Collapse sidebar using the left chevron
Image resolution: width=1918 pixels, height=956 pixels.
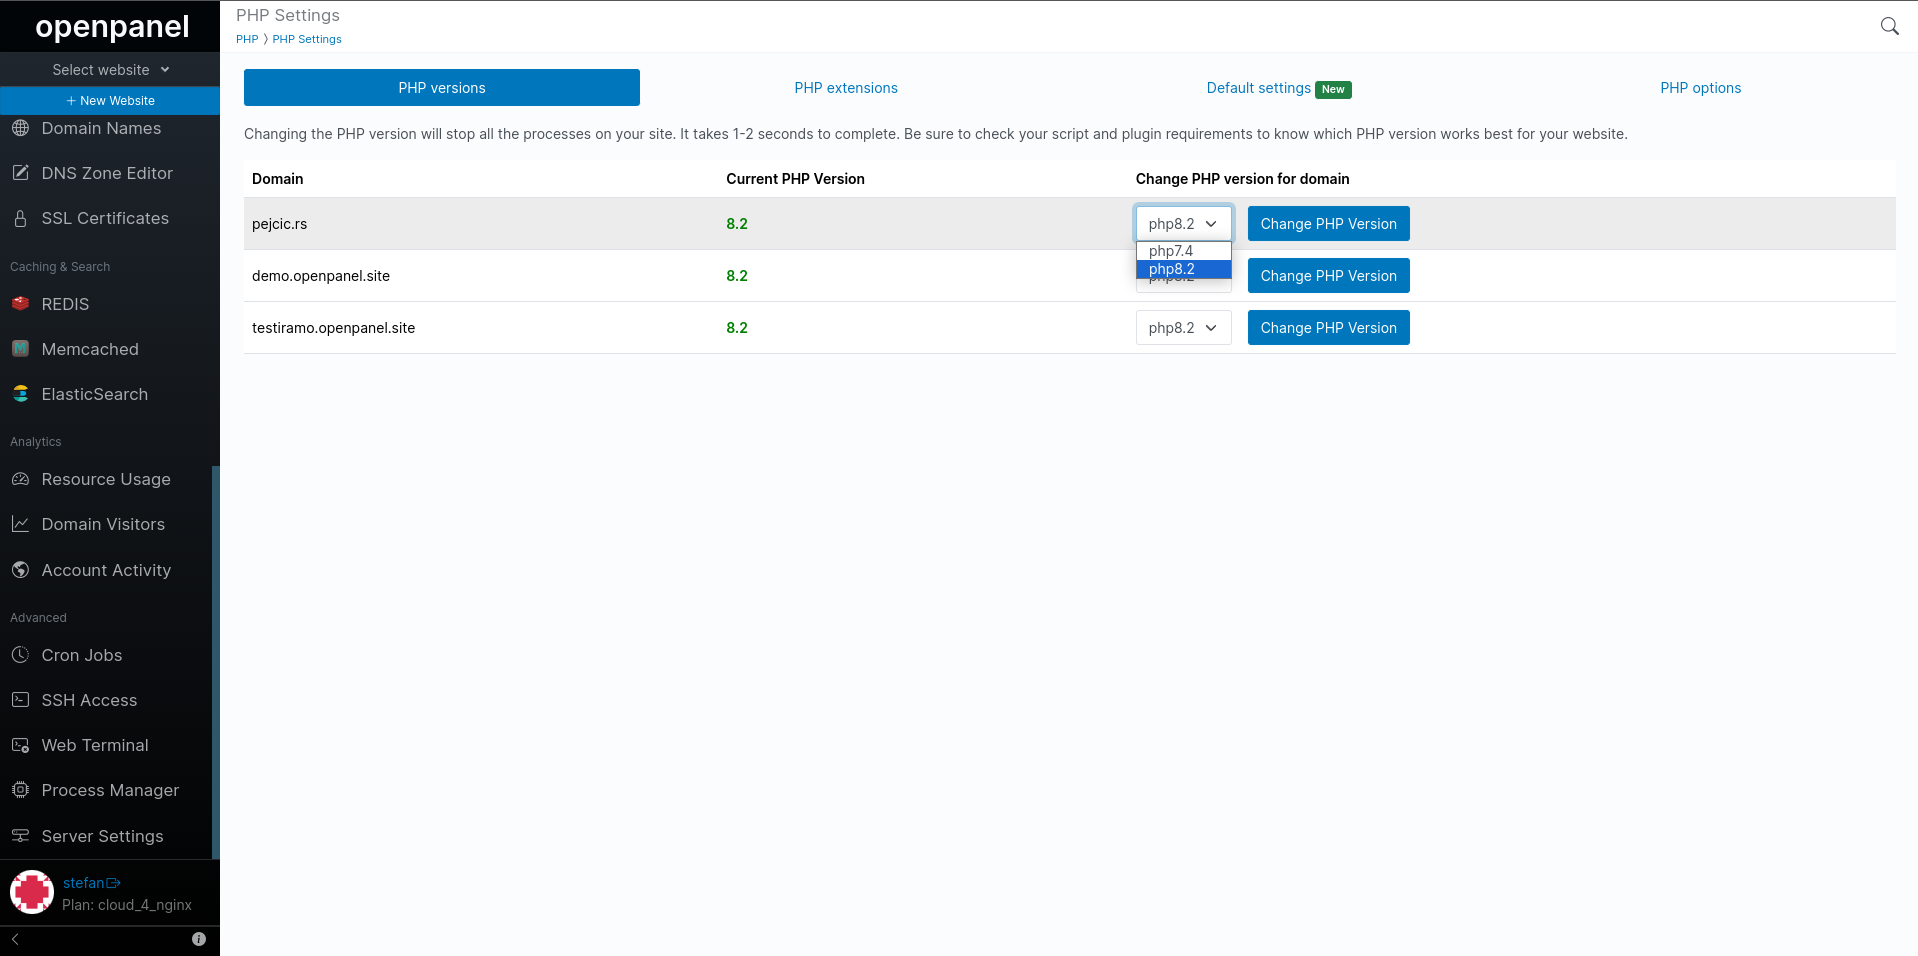15,939
